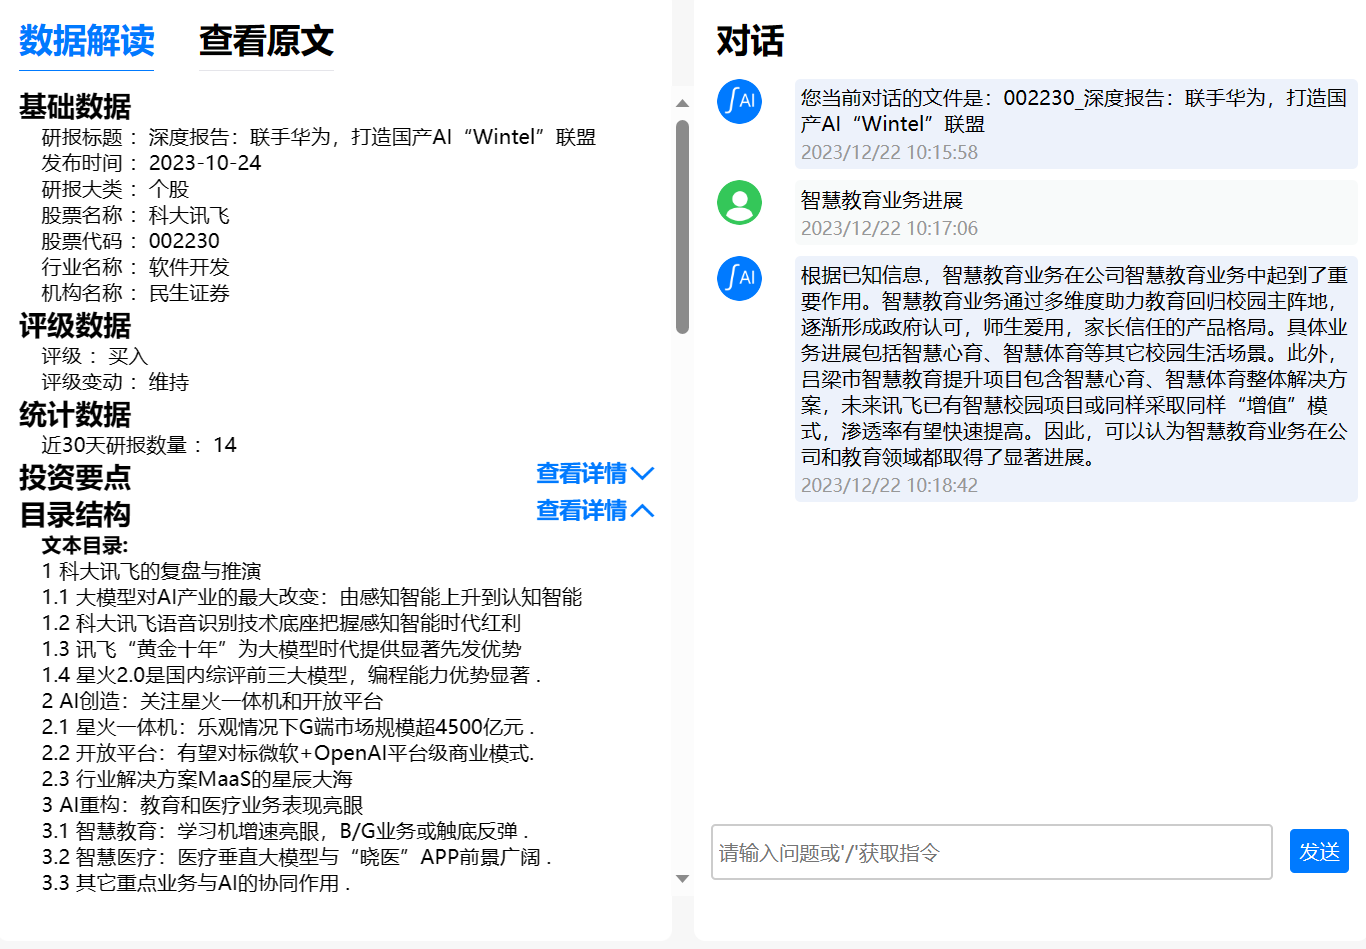The image size is (1366, 949).
Task: Select the user message 智慧教育业务进展
Action: coord(881,200)
